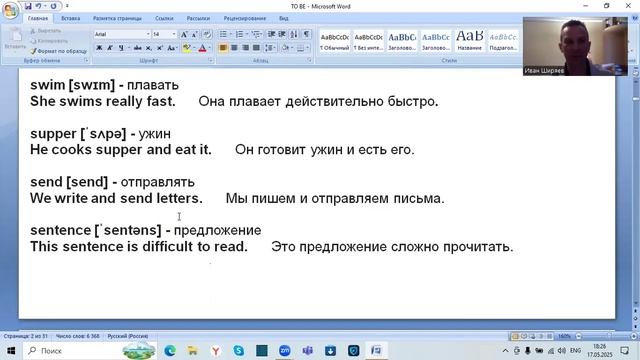
Task: Apply the Без интервала style
Action: (368, 41)
